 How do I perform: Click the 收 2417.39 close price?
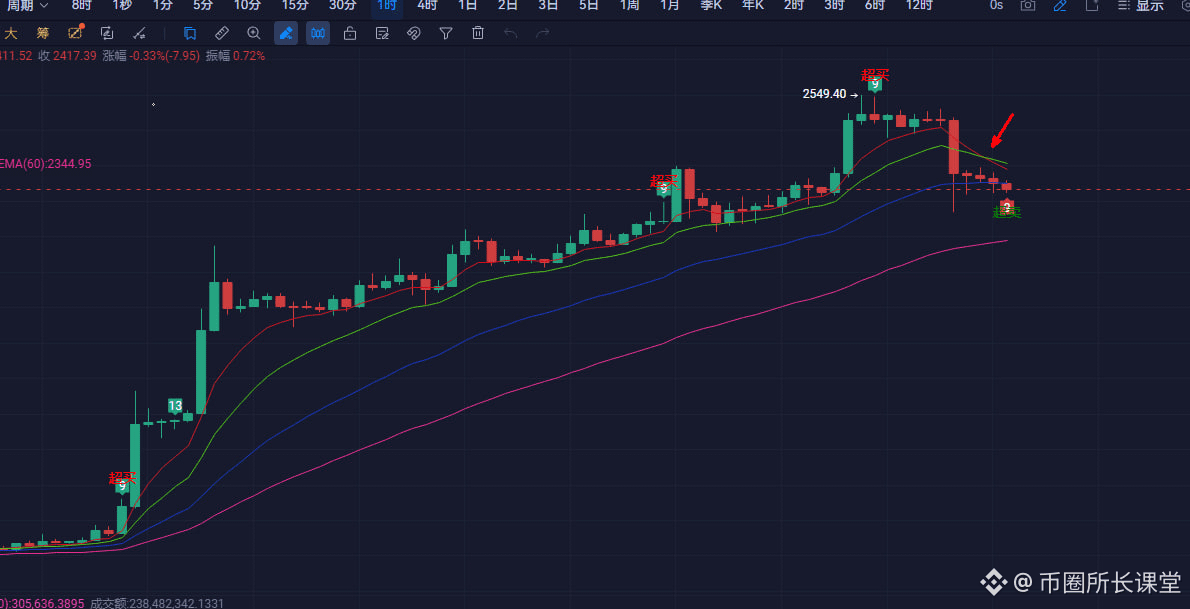(x=68, y=56)
